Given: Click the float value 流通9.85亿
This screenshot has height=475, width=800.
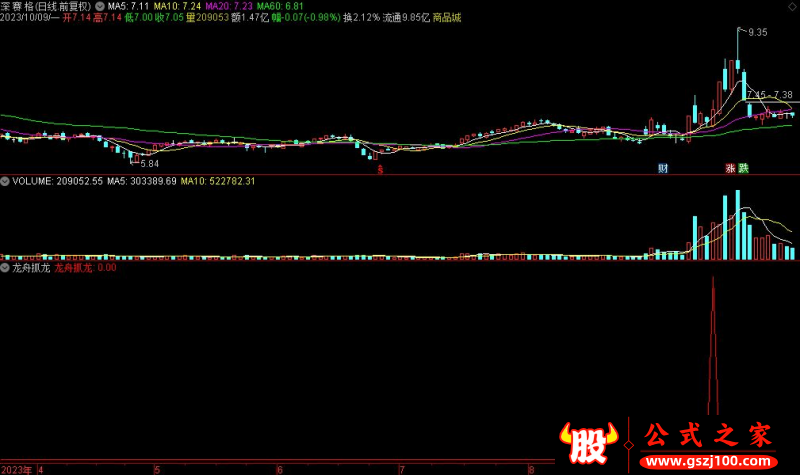Looking at the screenshot, I should (x=406, y=18).
